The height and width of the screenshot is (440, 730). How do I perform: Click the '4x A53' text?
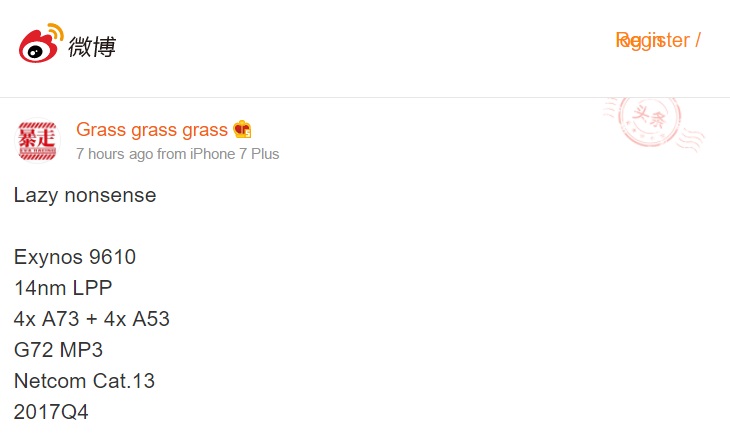click(137, 319)
